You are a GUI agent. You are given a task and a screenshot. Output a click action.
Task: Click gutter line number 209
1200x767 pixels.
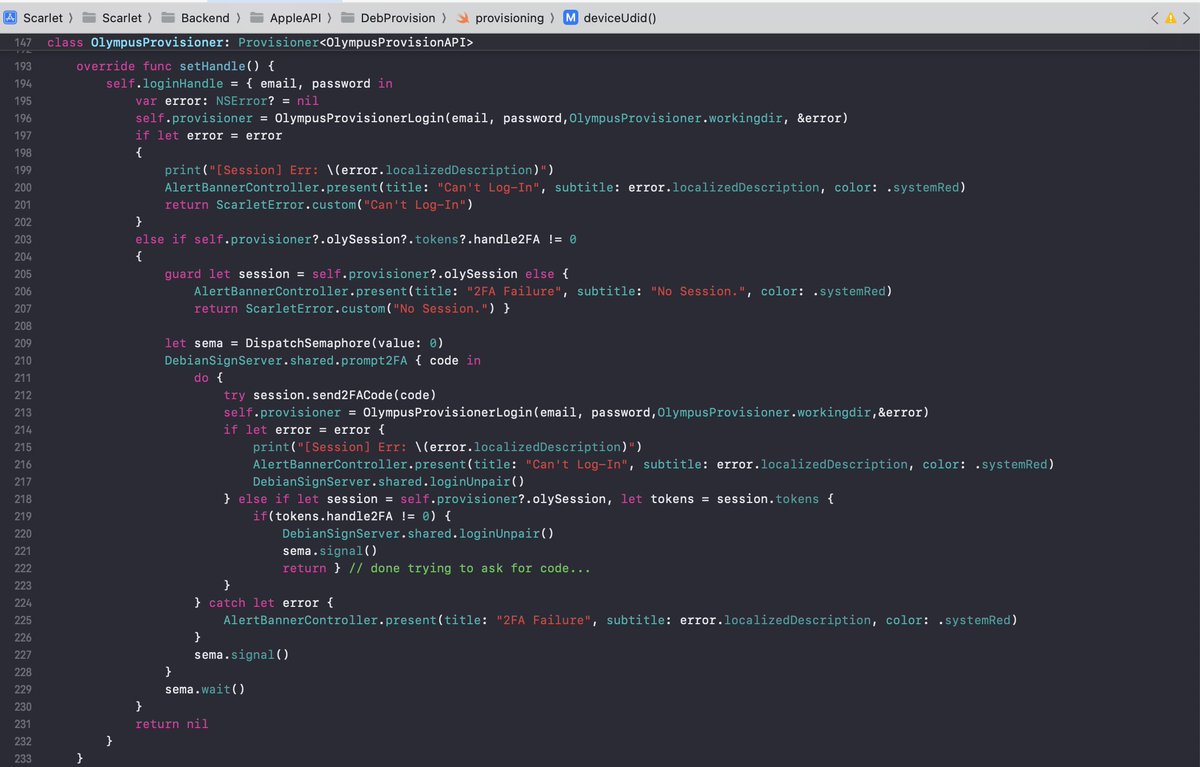click(24, 343)
